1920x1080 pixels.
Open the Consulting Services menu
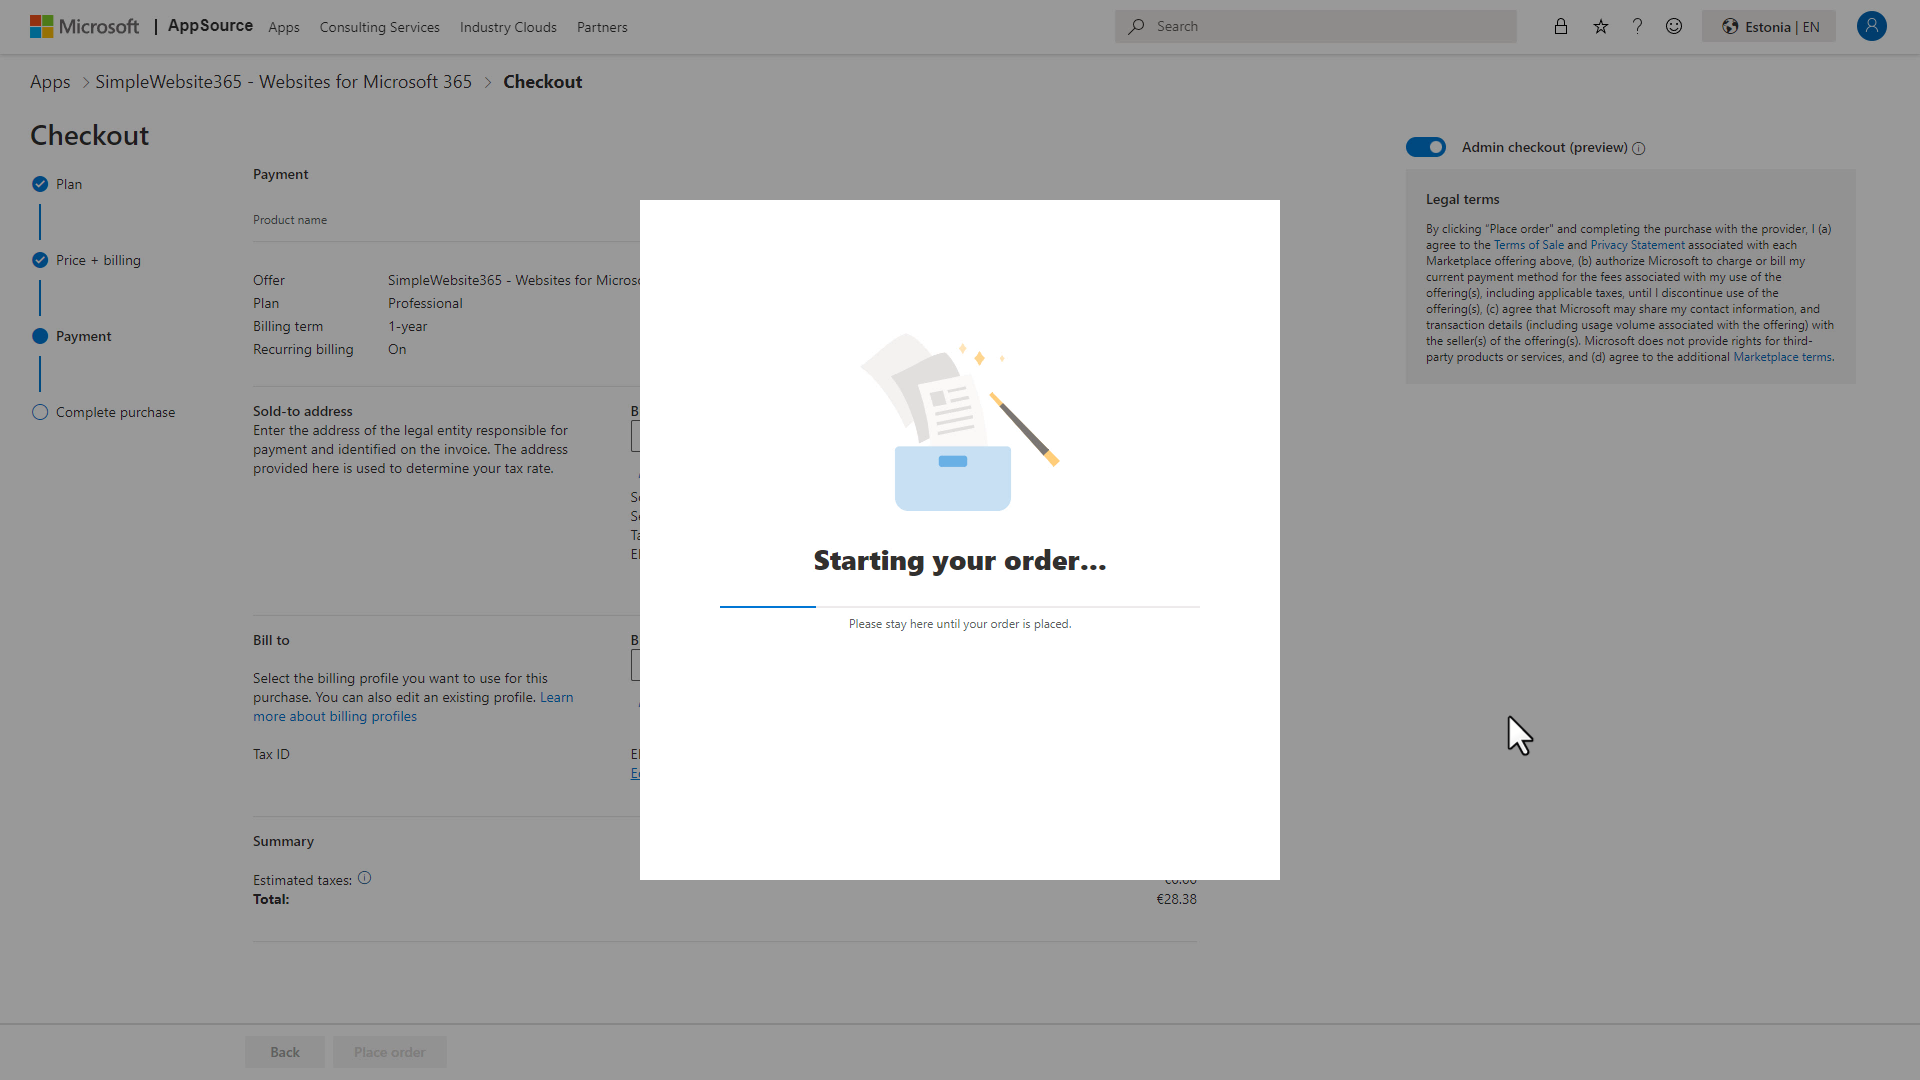coord(379,27)
